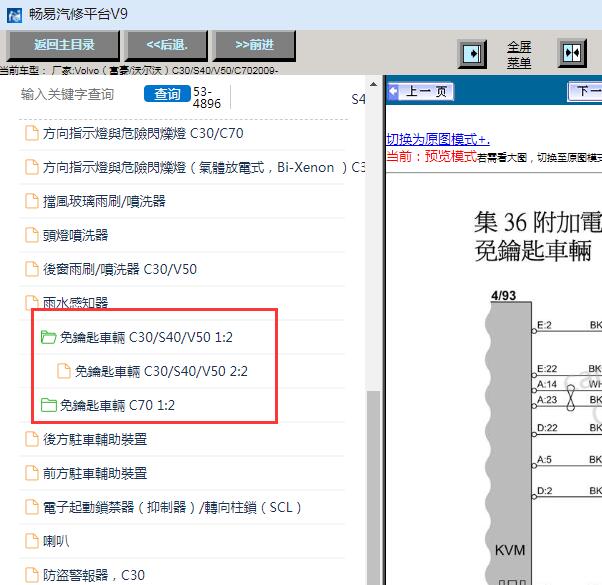Viewport: 602px width, 585px height.
Task: Open the 喇叭 entry
Action: tap(56, 541)
